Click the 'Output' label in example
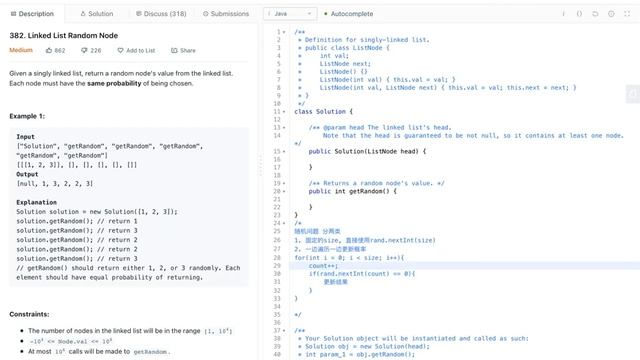Image resolution: width=640 pixels, height=360 pixels. [x=27, y=174]
